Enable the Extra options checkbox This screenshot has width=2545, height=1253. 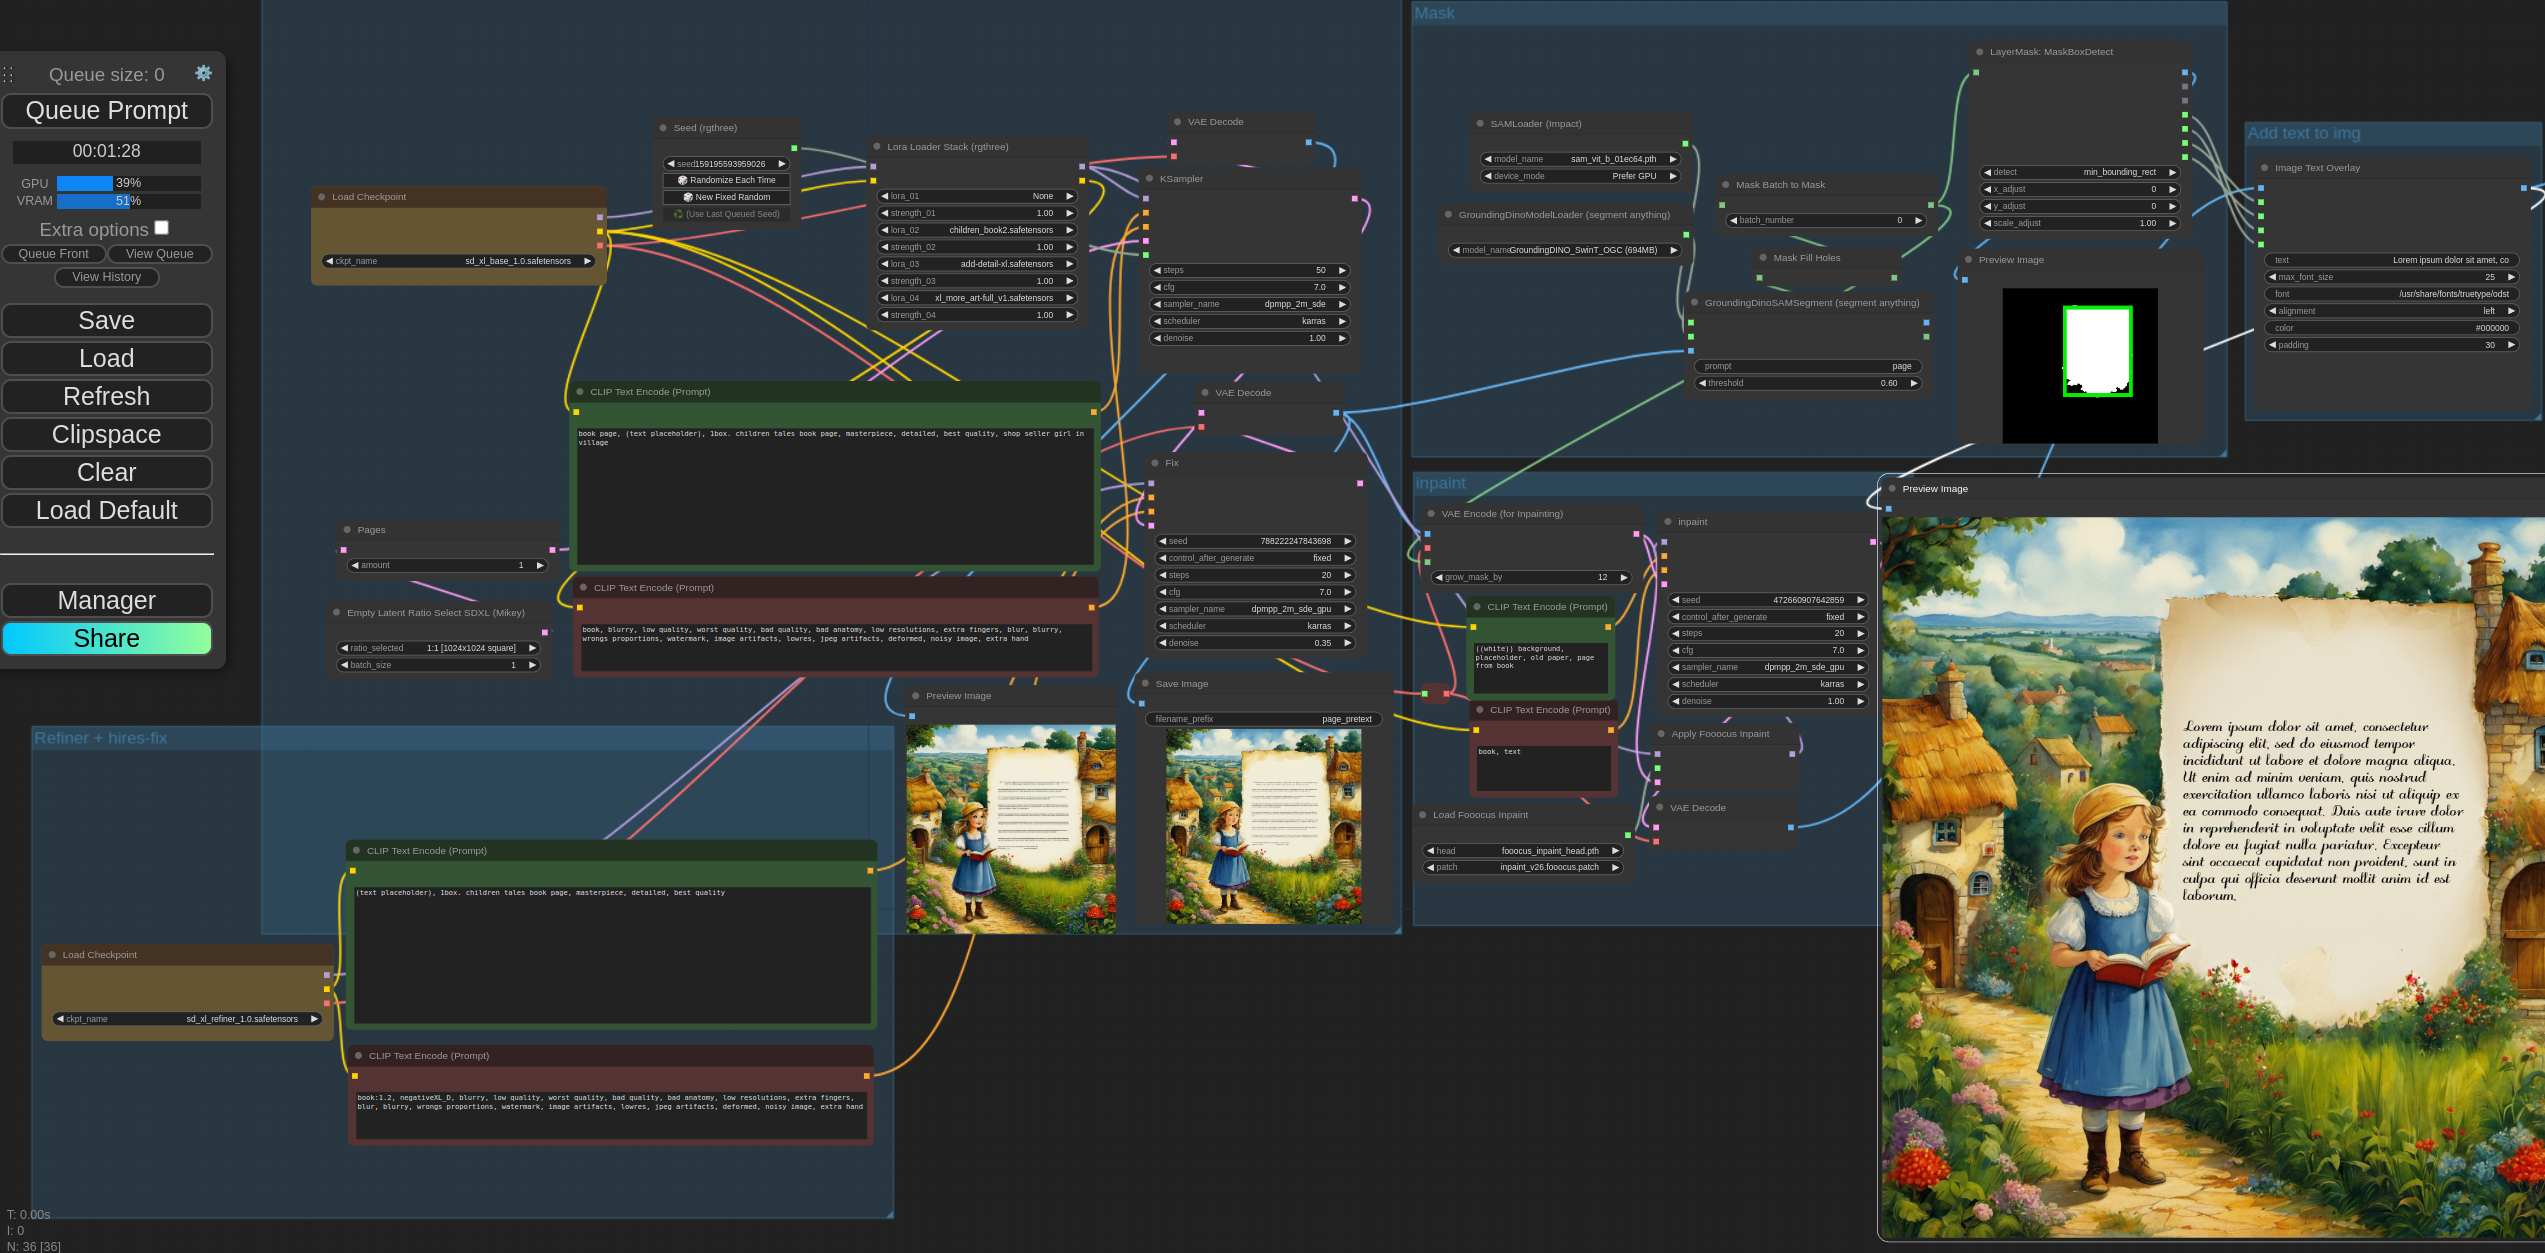(x=162, y=228)
